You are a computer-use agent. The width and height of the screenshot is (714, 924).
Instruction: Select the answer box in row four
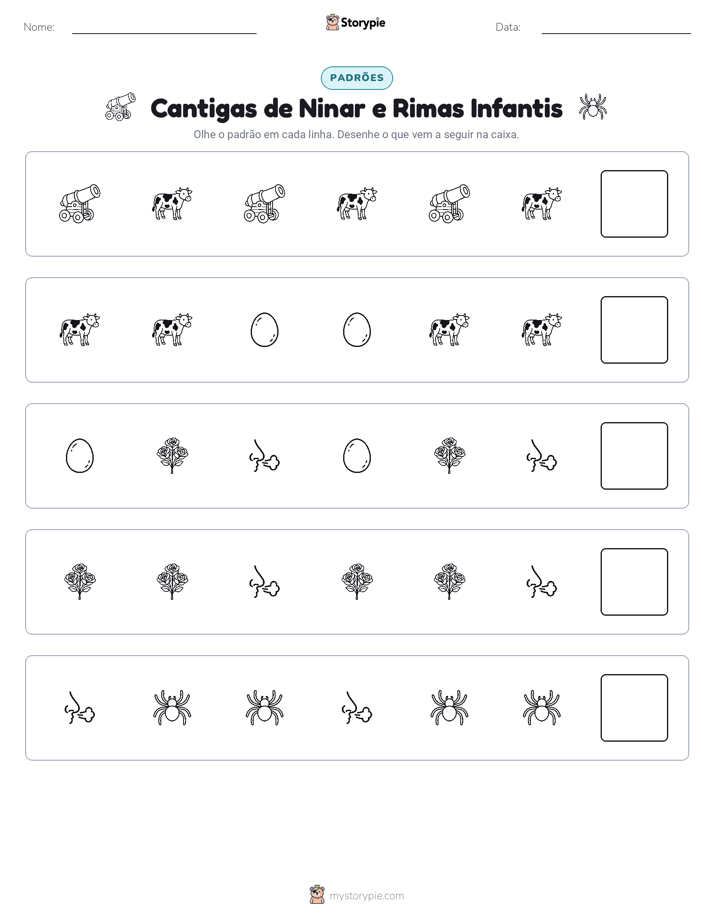click(634, 582)
